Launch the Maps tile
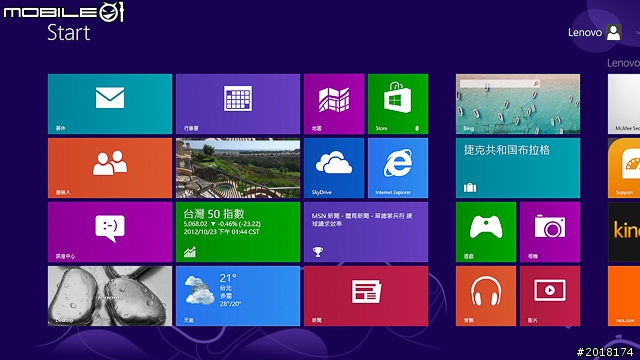Image resolution: width=640 pixels, height=360 pixels. tap(334, 104)
